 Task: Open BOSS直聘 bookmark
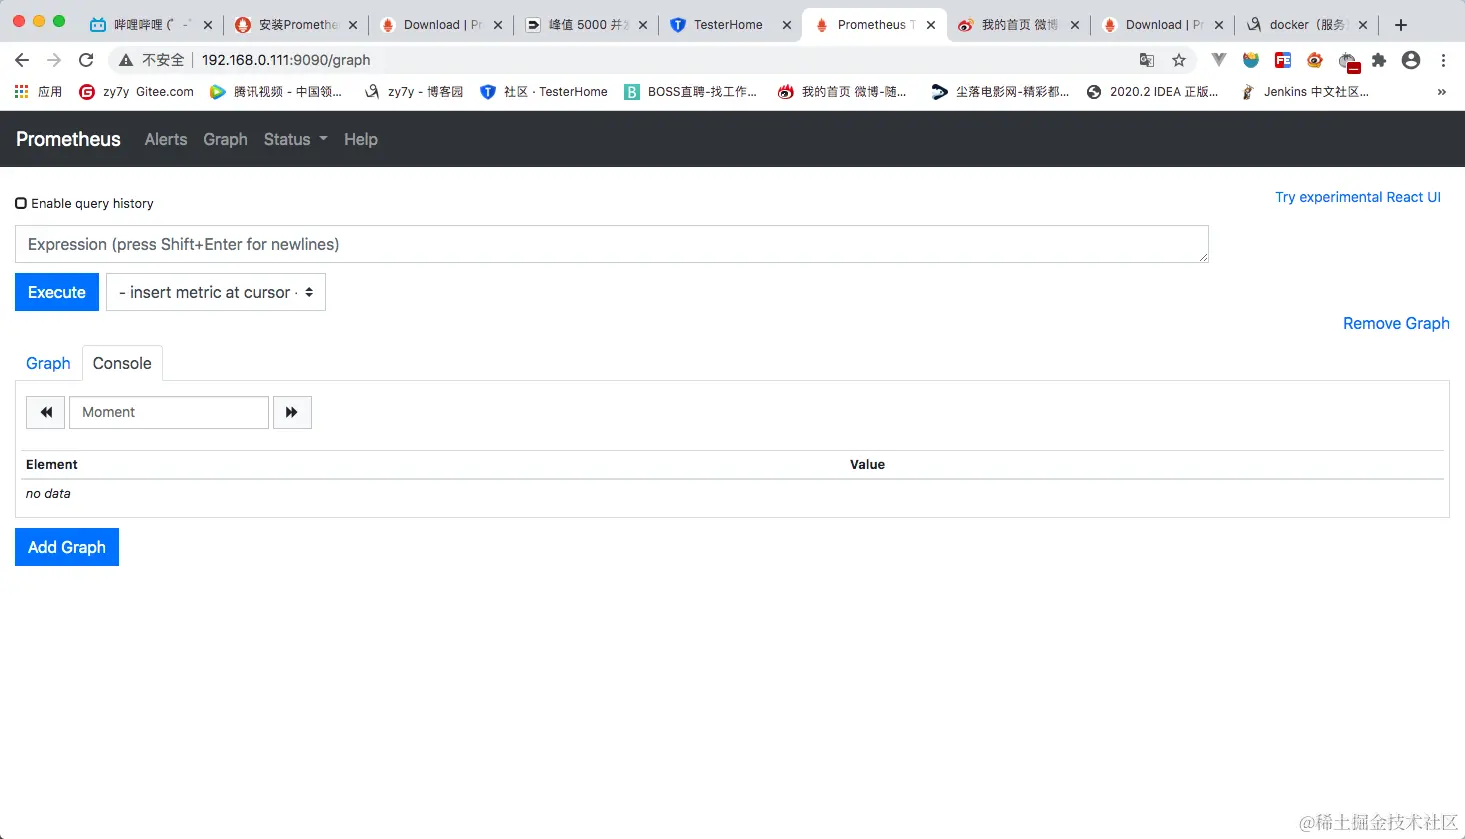[691, 92]
